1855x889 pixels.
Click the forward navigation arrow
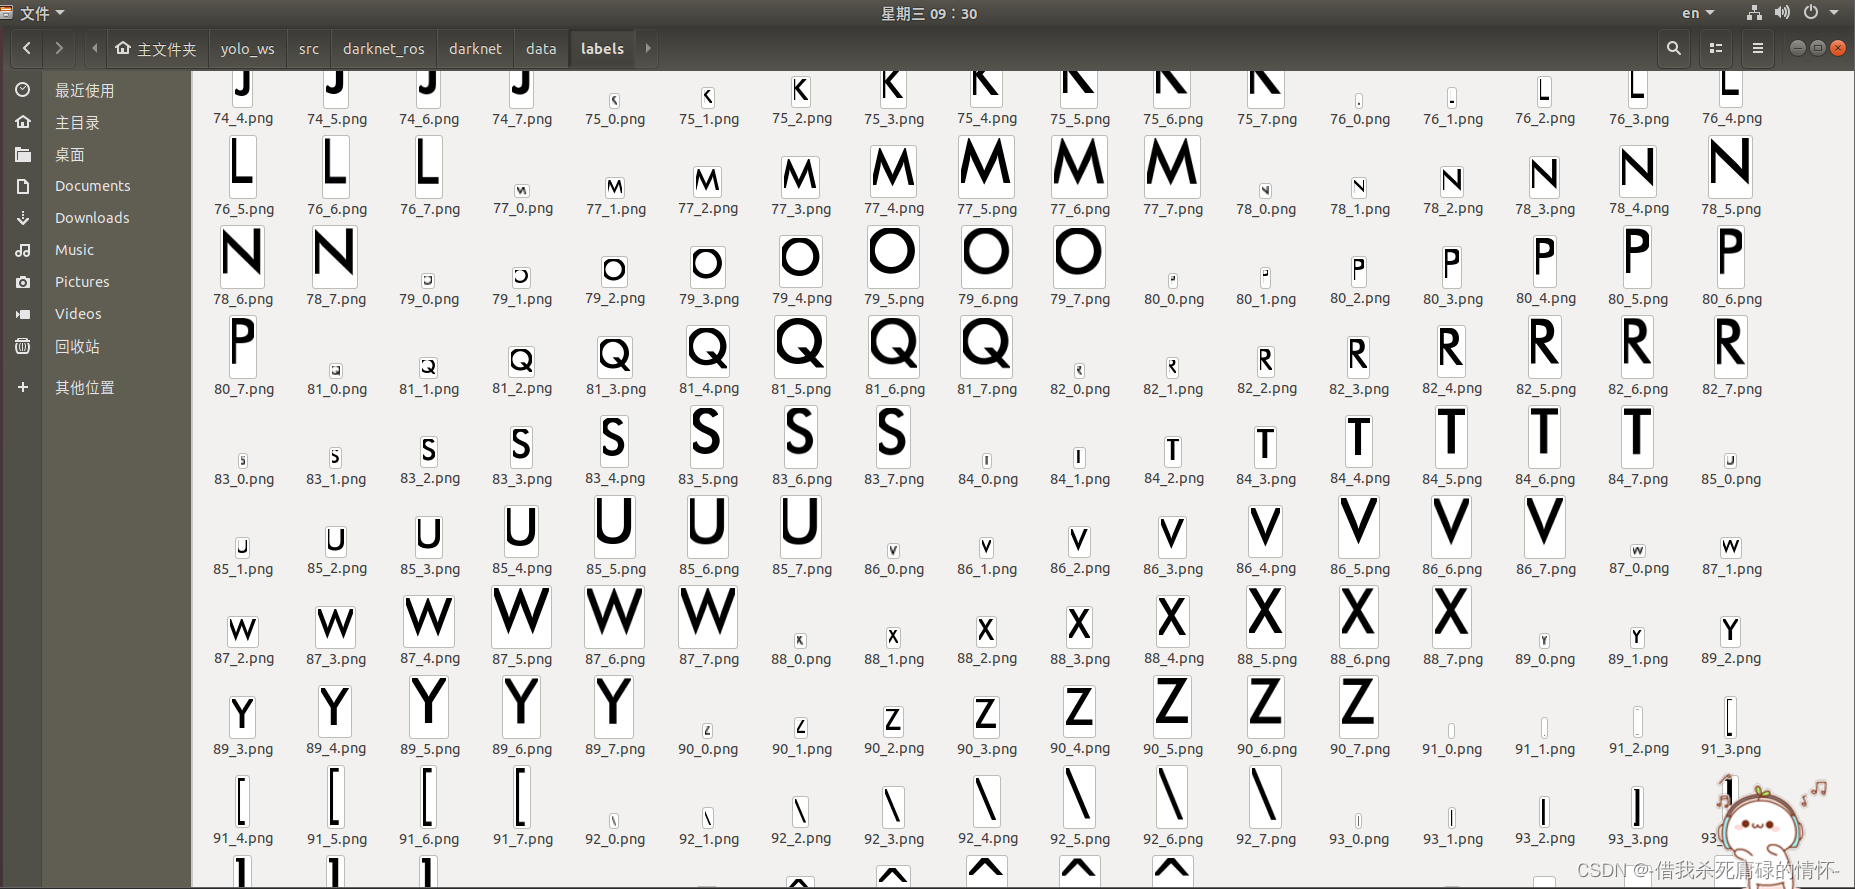59,48
